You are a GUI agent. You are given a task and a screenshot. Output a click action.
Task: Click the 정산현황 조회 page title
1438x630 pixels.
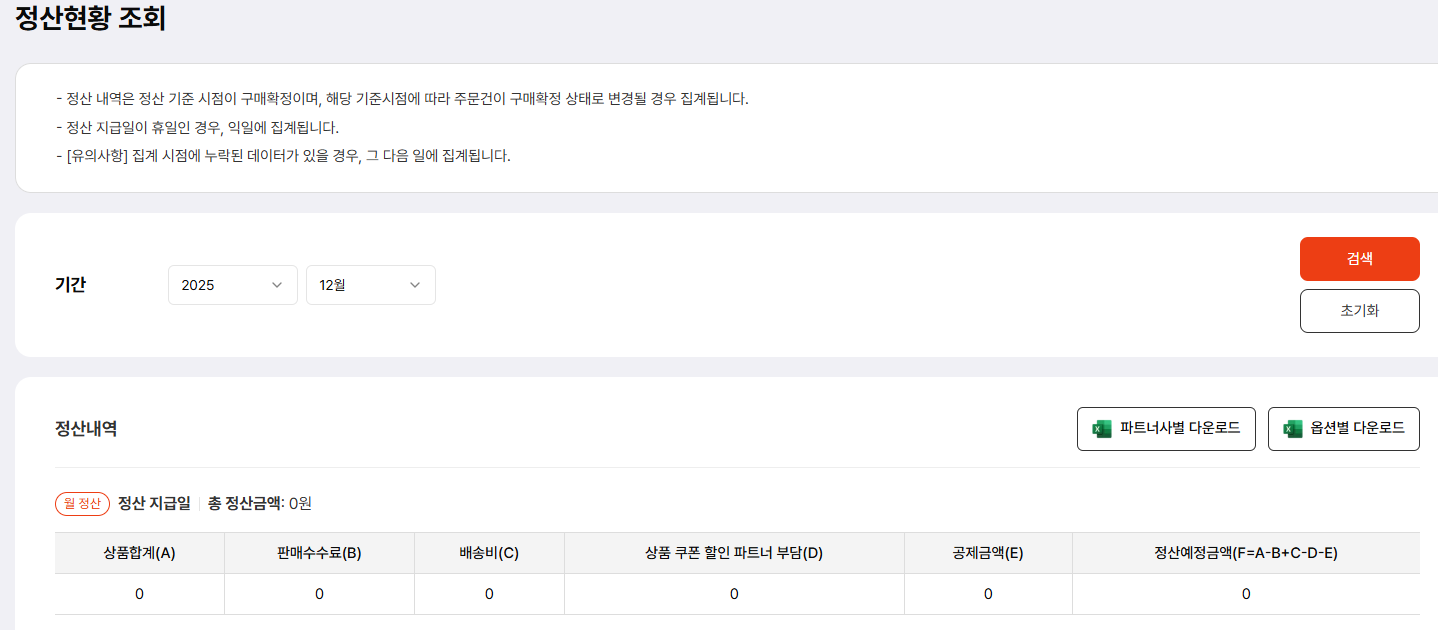[91, 18]
